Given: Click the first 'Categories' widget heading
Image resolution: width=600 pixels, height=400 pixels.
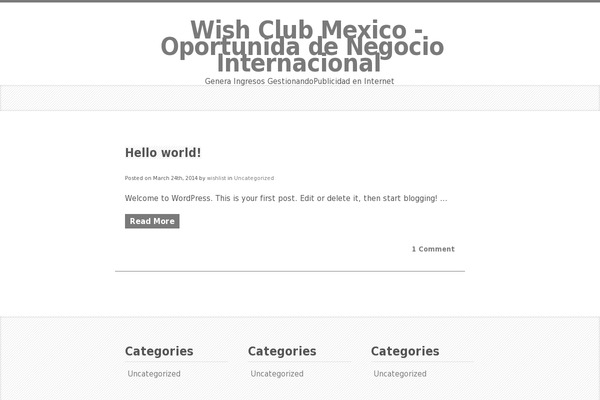Looking at the screenshot, I should point(159,351).
